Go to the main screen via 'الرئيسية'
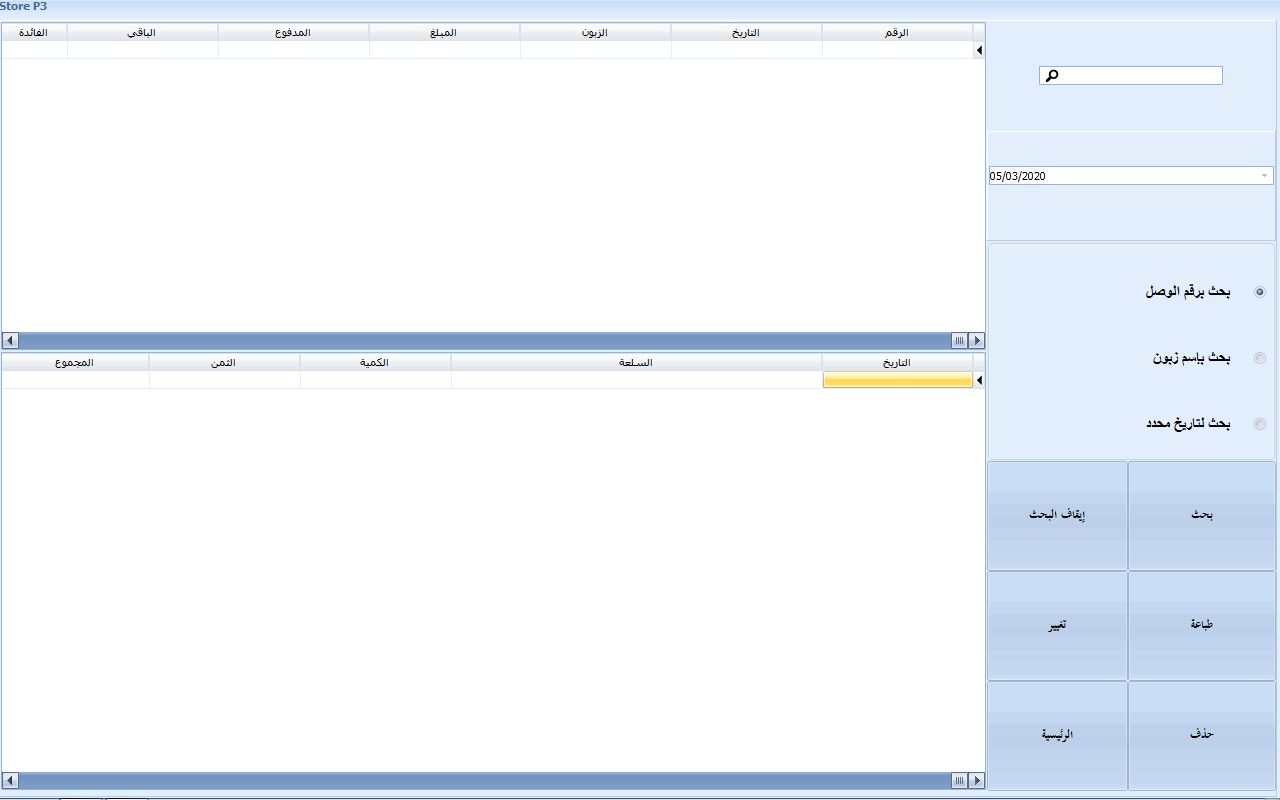This screenshot has height=800, width=1280. point(1057,735)
